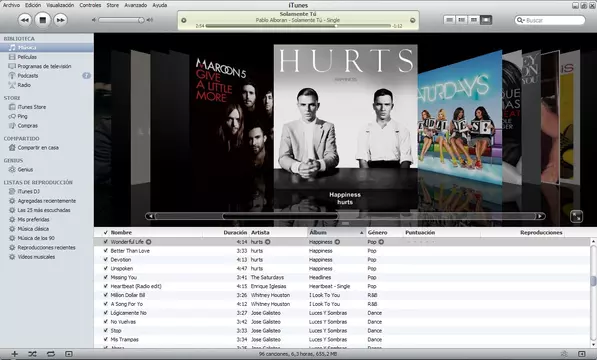Open the search options magnifier dropdown
This screenshot has height=360, width=597.
(x=520, y=20)
